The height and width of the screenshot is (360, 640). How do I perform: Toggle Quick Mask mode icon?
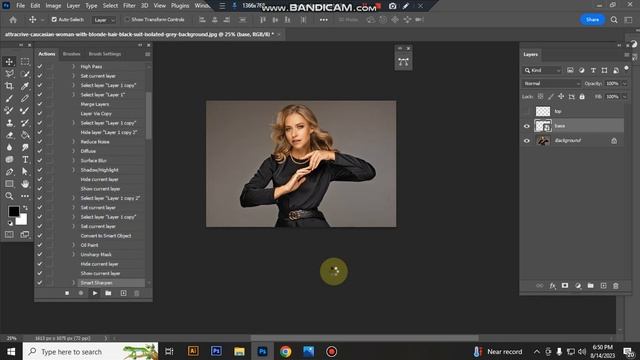coord(9,235)
